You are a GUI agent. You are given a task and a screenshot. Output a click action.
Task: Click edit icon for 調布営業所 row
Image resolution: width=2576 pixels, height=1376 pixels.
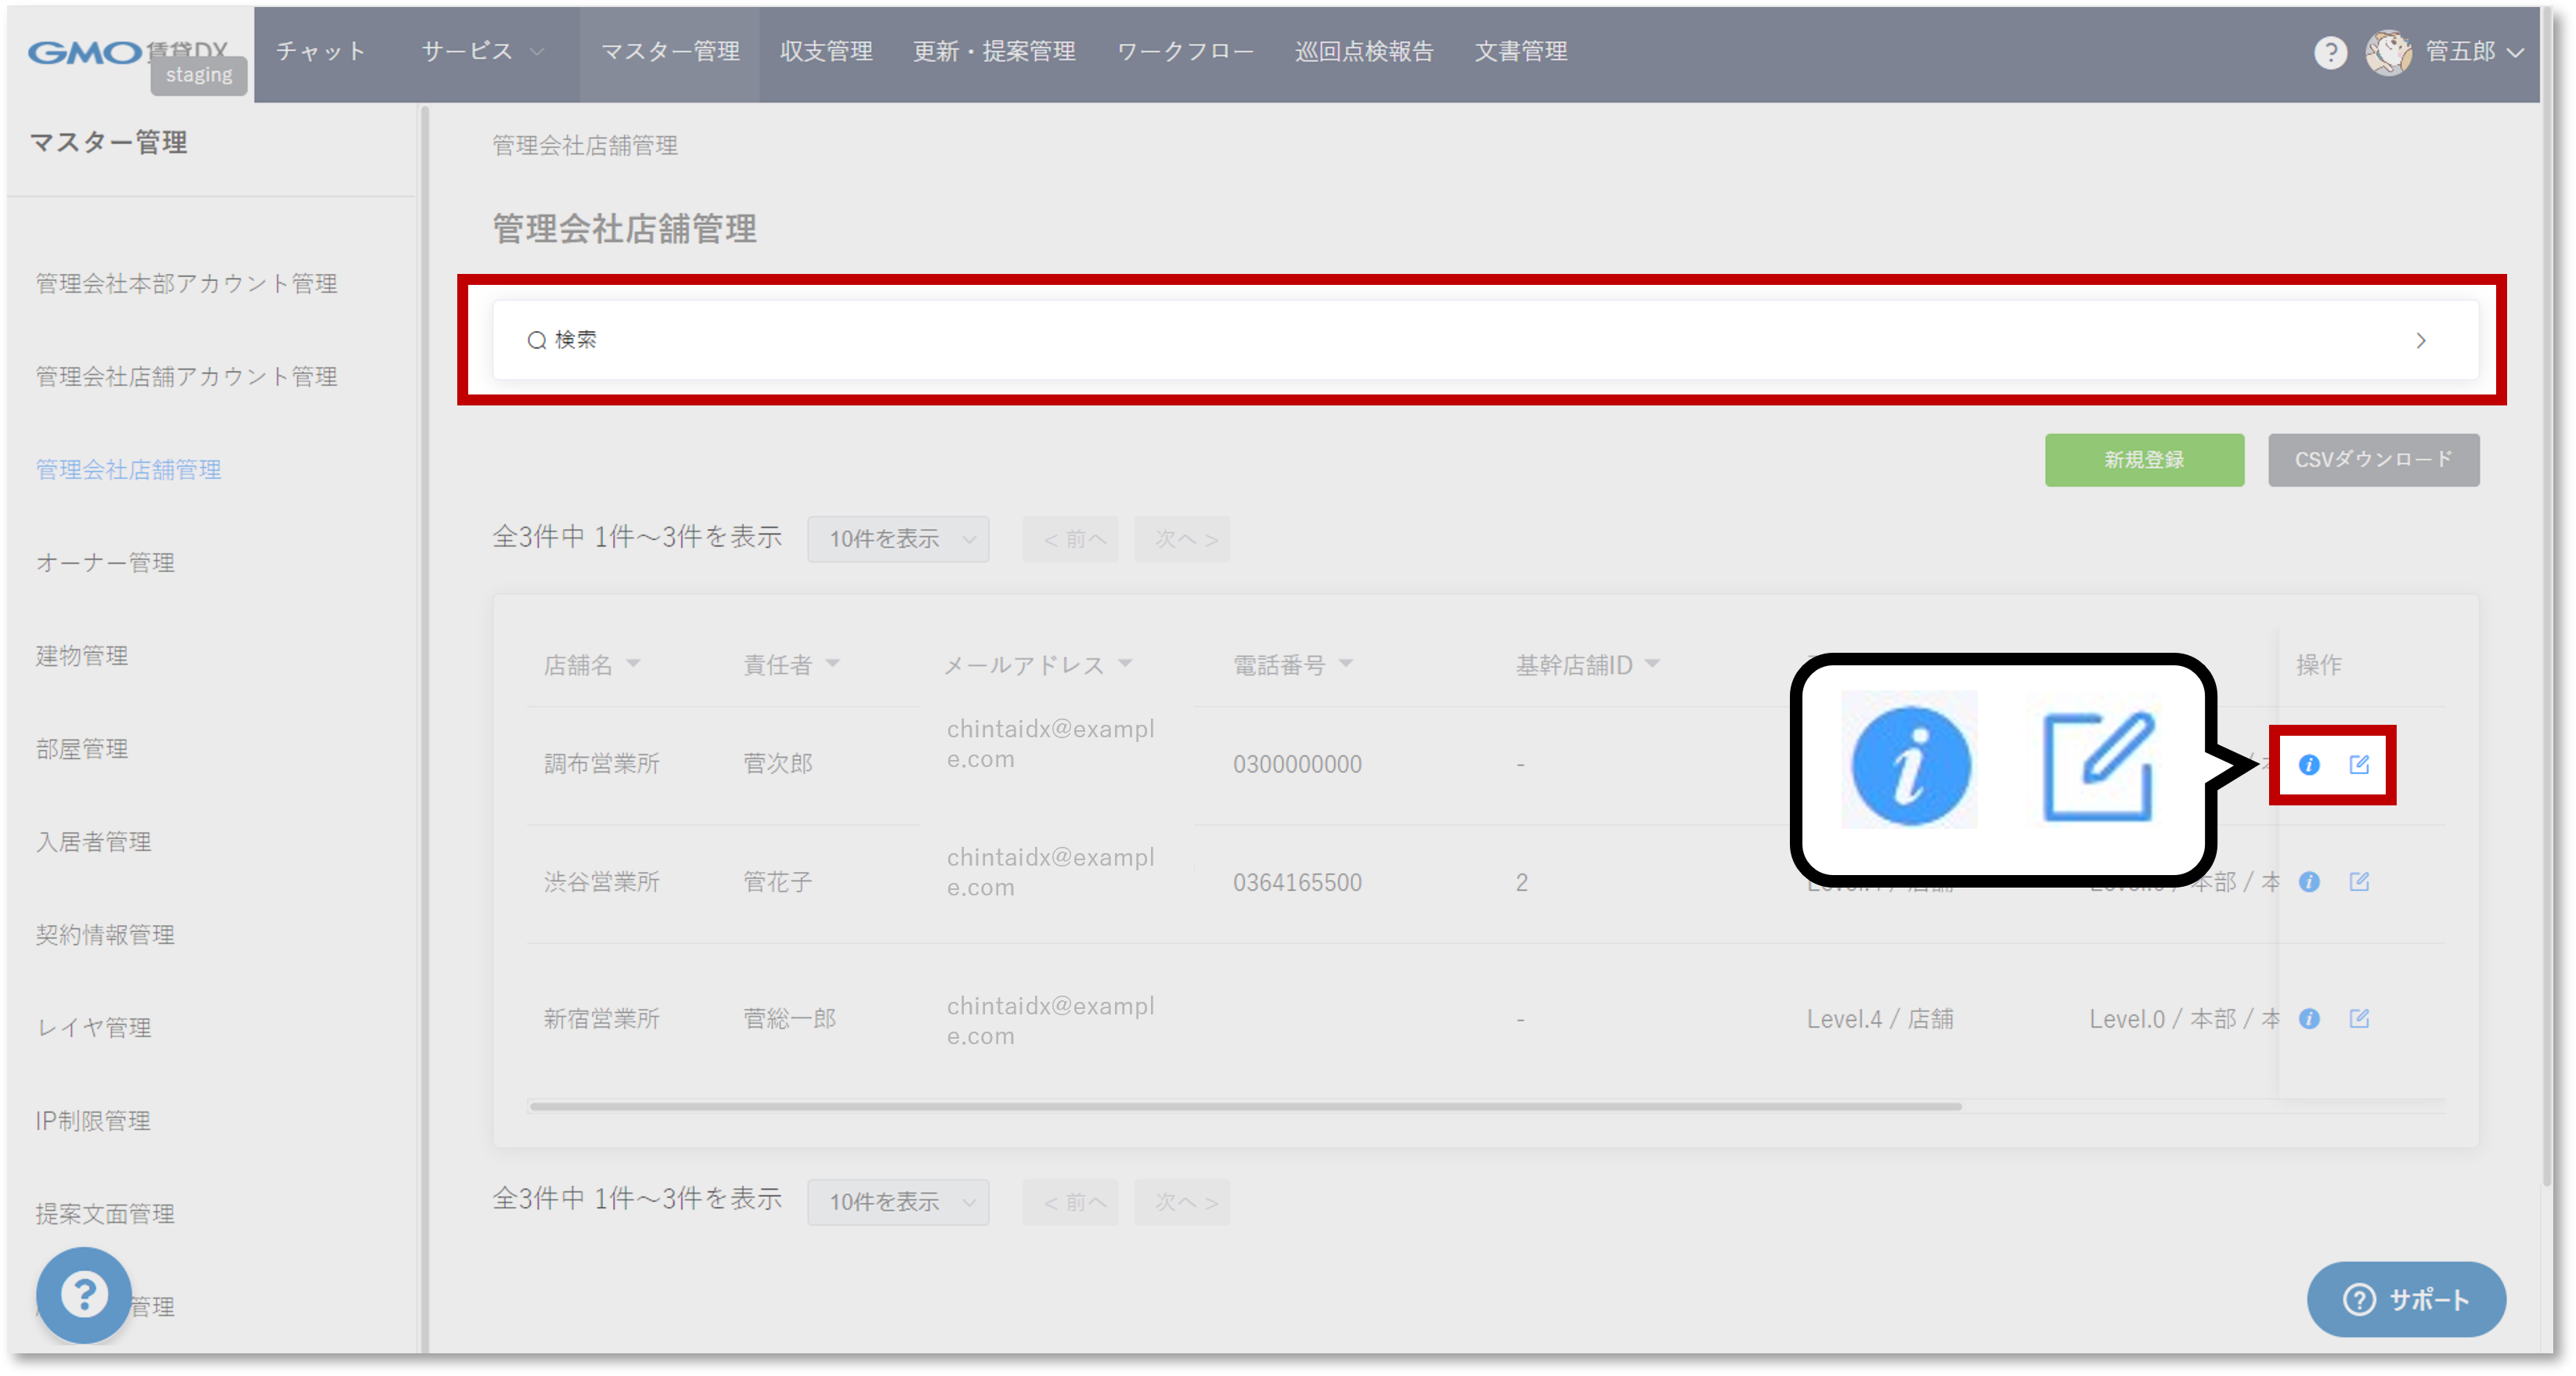[x=2359, y=765]
